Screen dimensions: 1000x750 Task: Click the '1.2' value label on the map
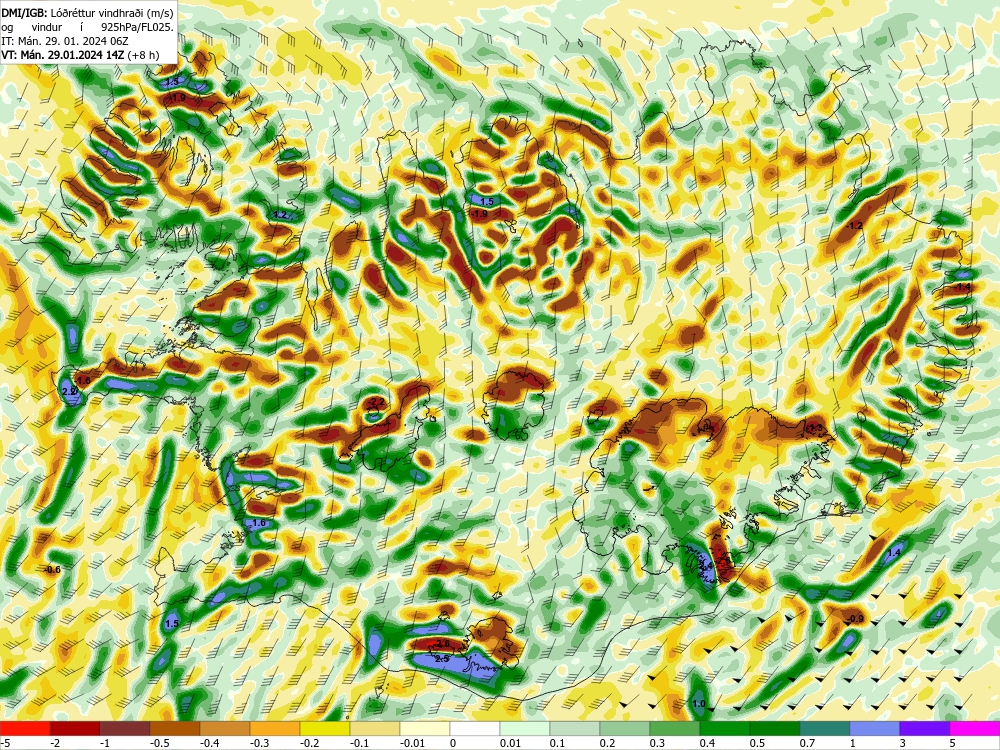[280, 215]
